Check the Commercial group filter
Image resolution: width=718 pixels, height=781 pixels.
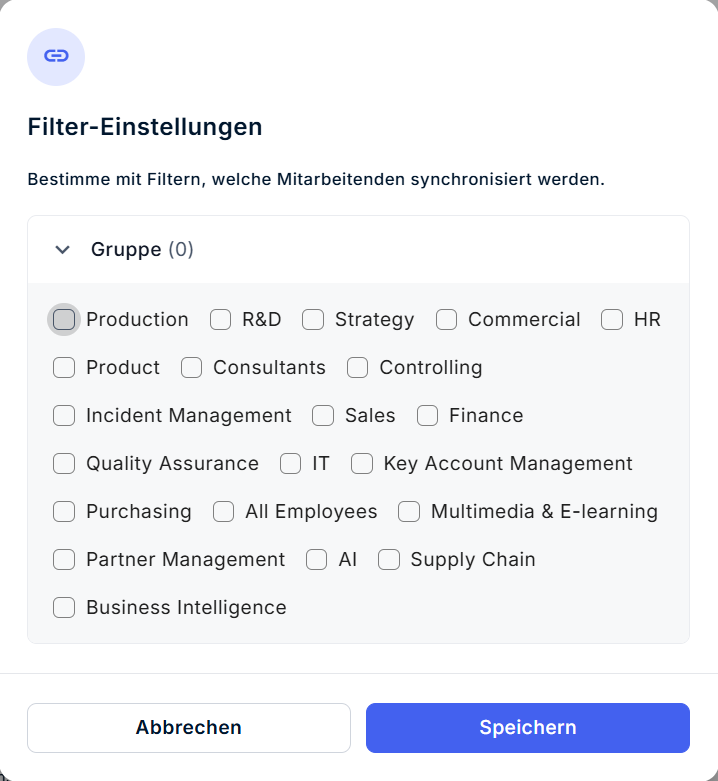[x=447, y=320]
